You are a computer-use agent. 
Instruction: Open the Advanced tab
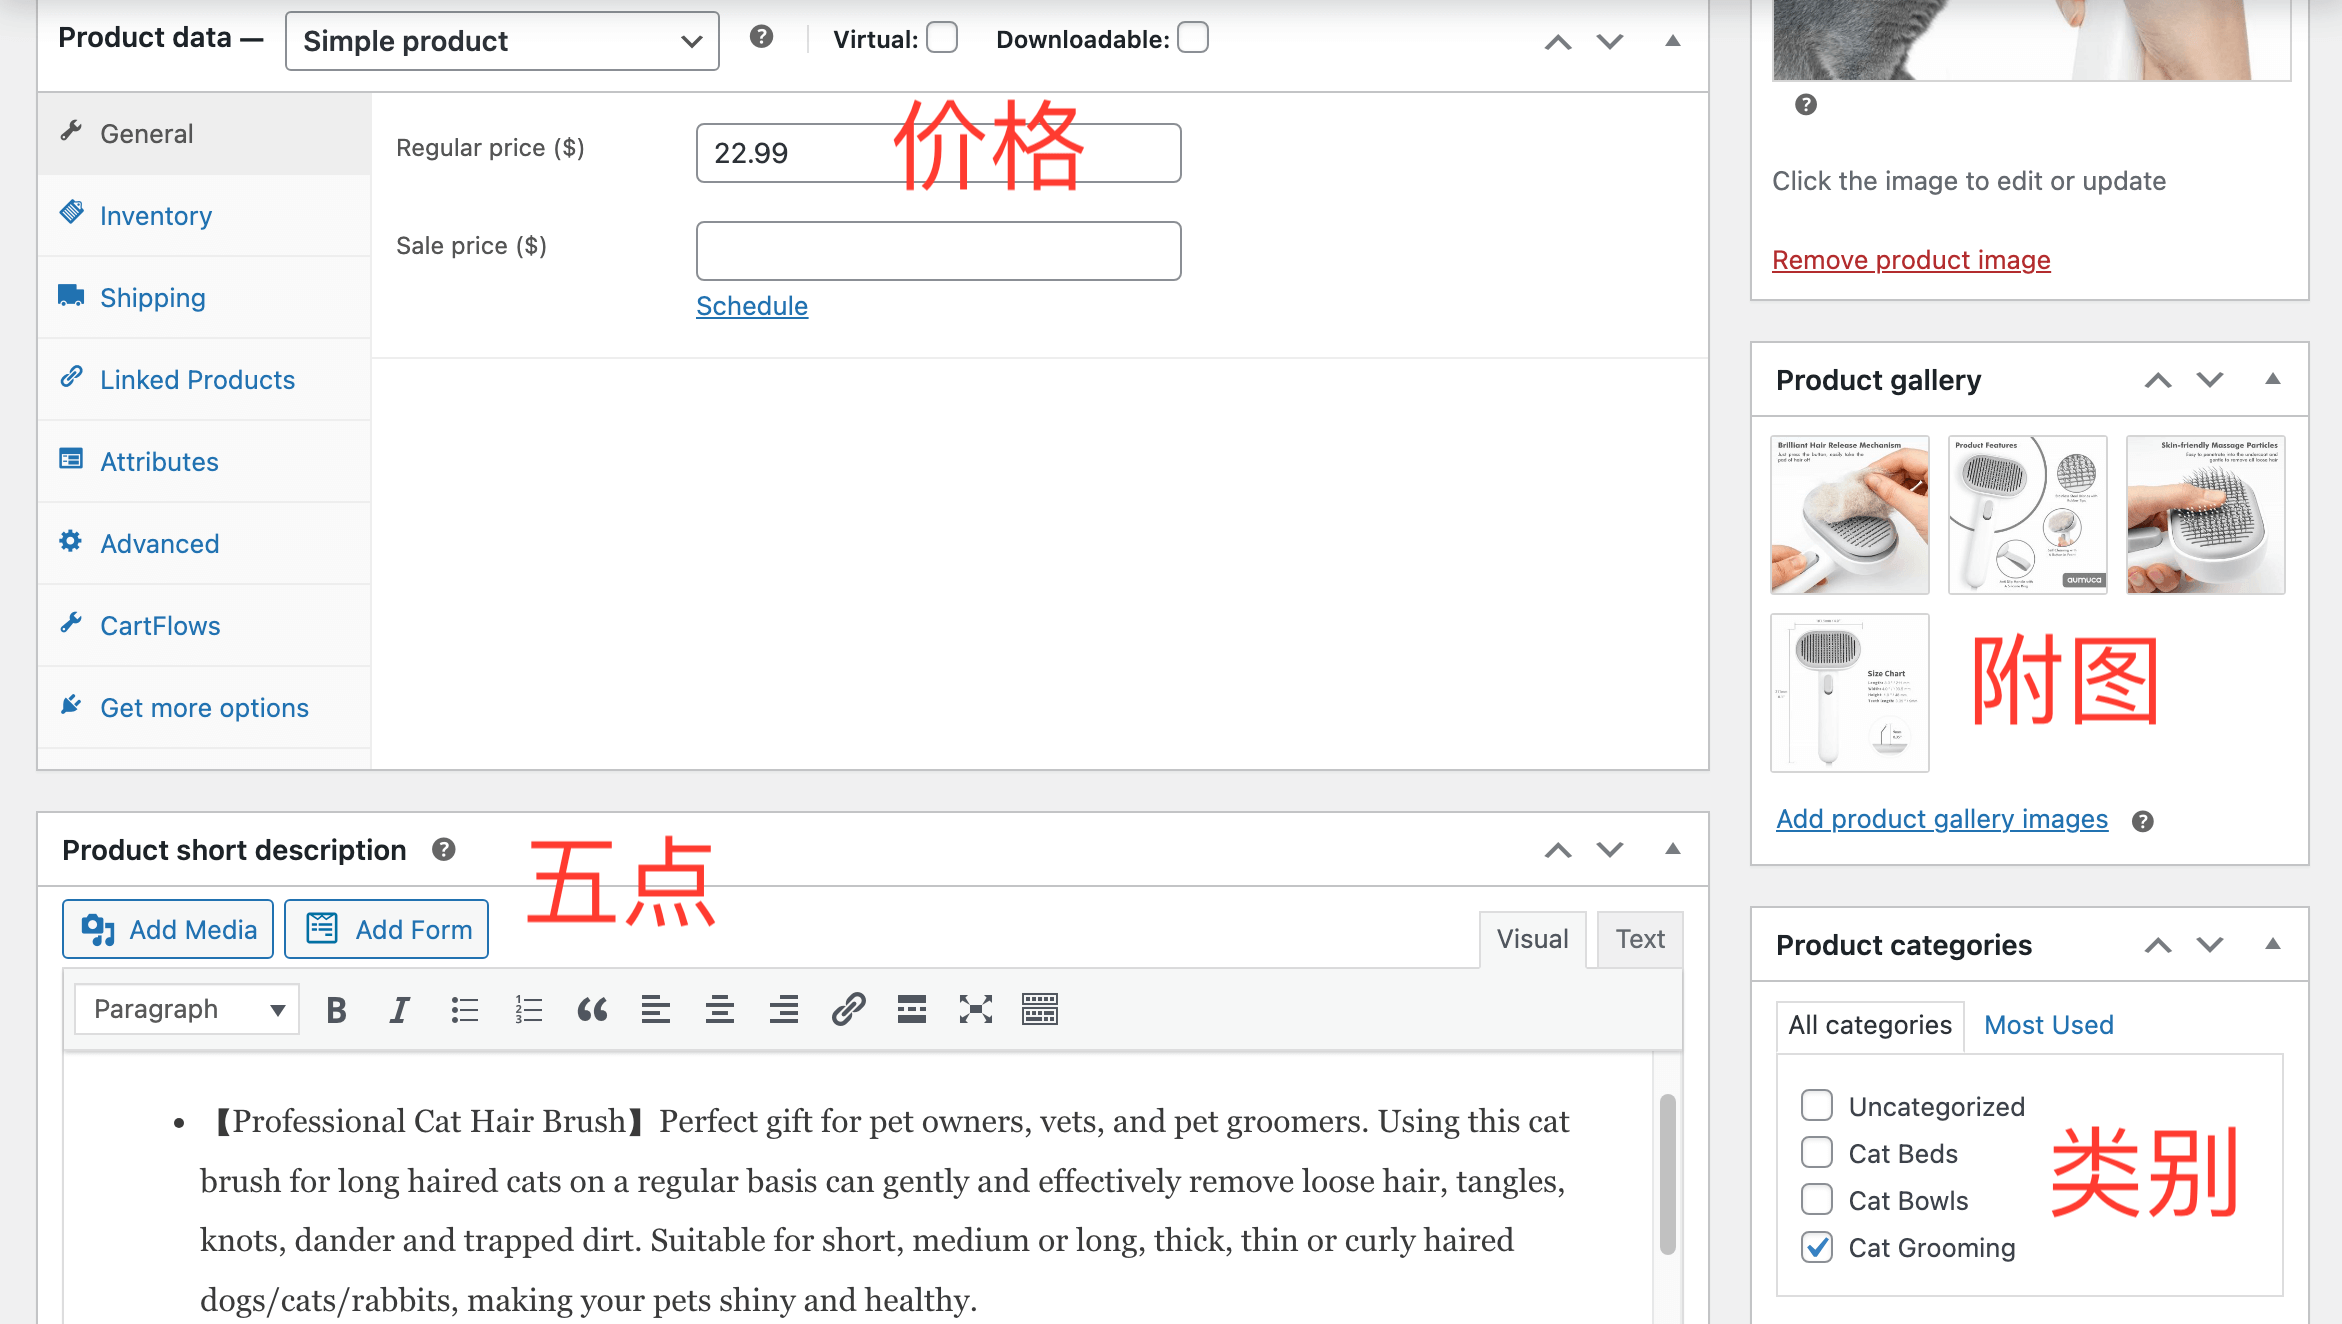(x=204, y=544)
